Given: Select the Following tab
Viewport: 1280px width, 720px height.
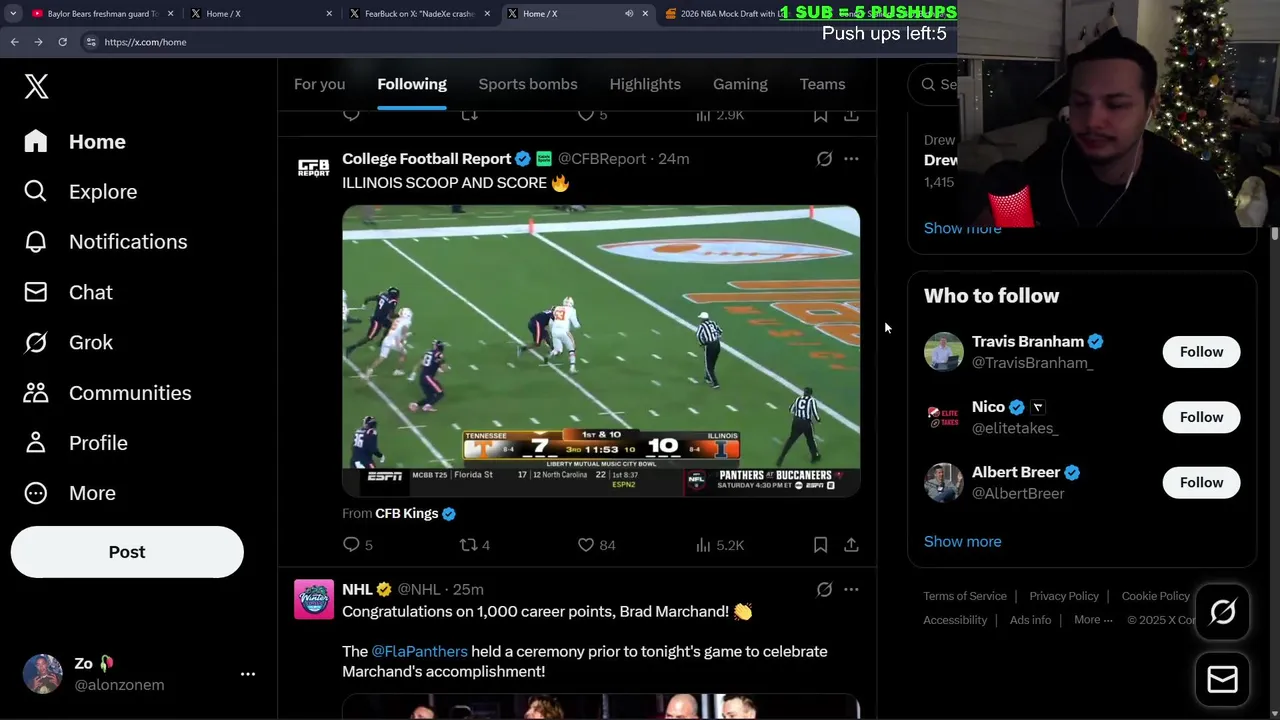Looking at the screenshot, I should point(412,84).
